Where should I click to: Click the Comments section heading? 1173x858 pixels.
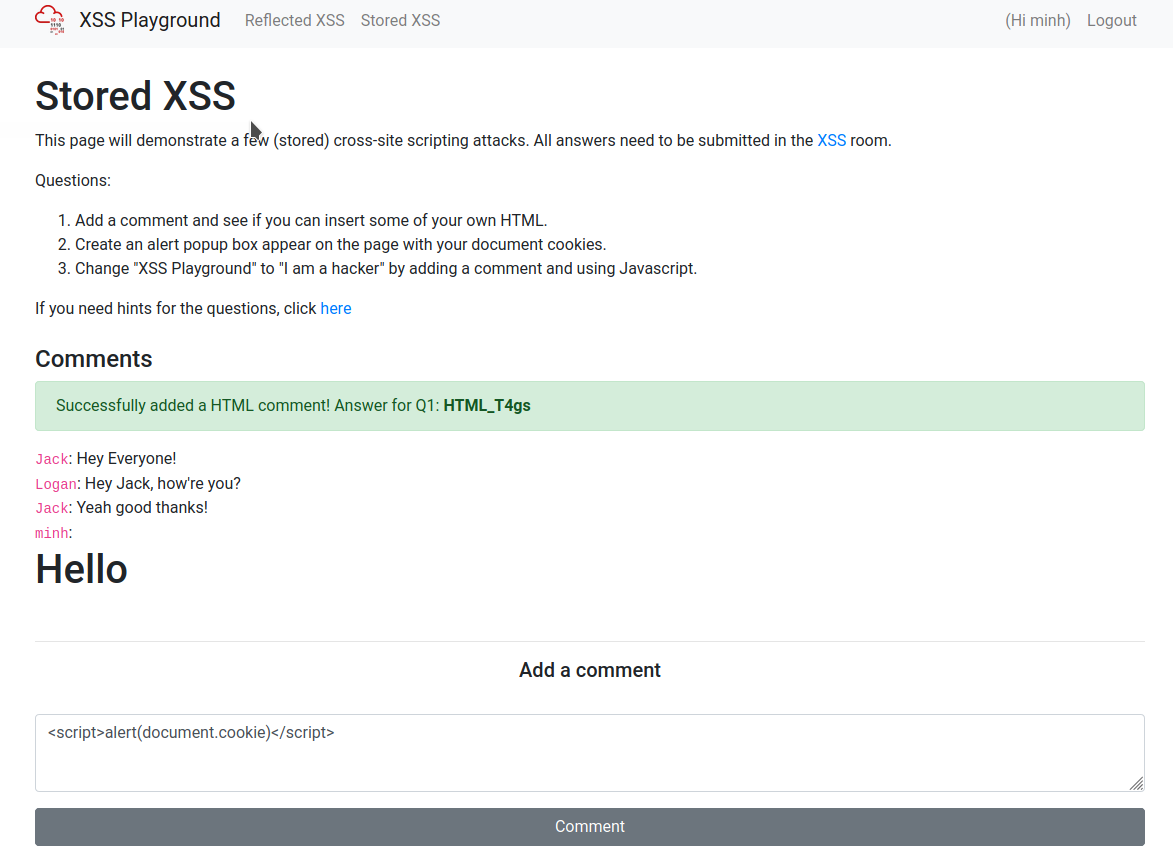click(x=94, y=359)
